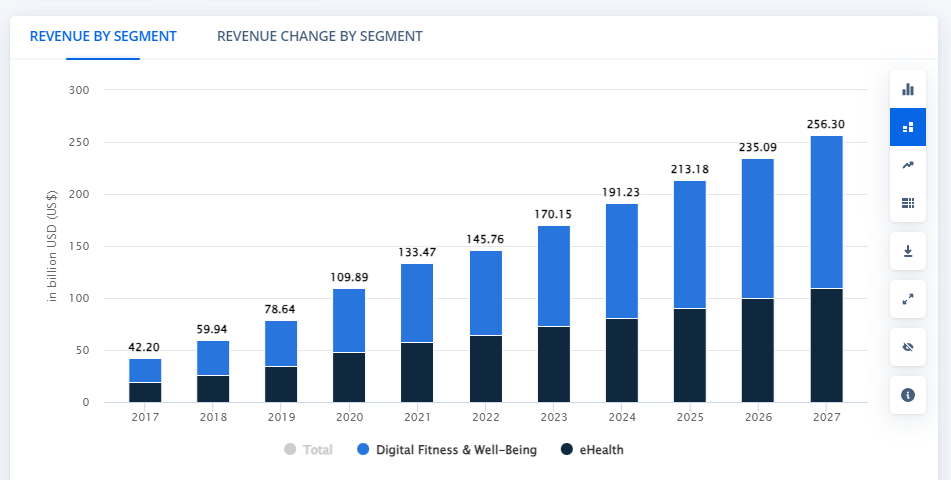The height and width of the screenshot is (480, 951).
Task: Click the 170.15 value label
Action: [554, 214]
